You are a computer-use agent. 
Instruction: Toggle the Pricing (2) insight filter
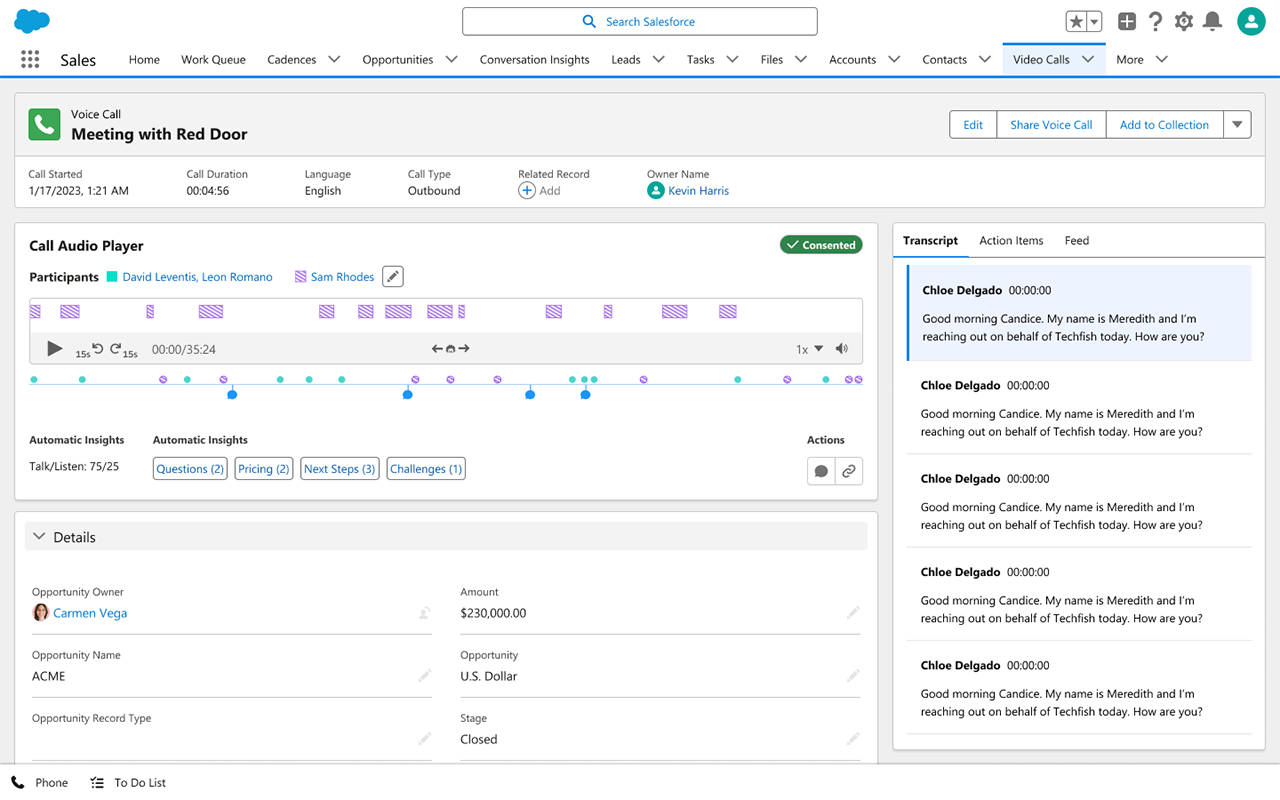point(263,469)
